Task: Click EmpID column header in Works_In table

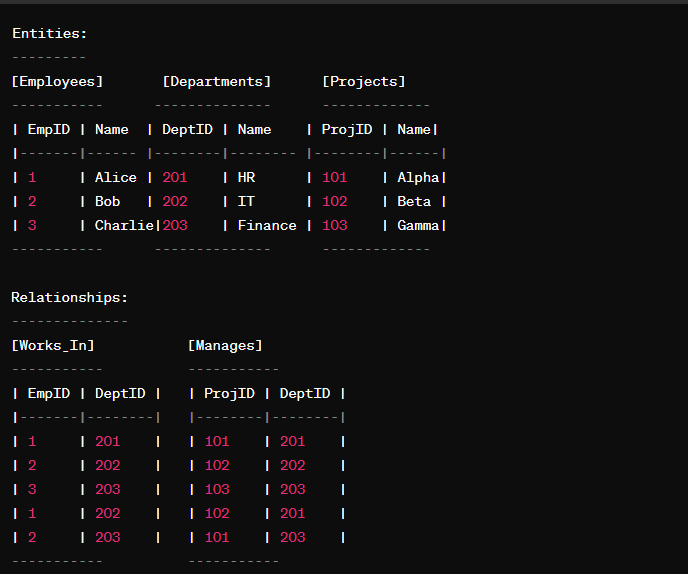Action: [48, 394]
